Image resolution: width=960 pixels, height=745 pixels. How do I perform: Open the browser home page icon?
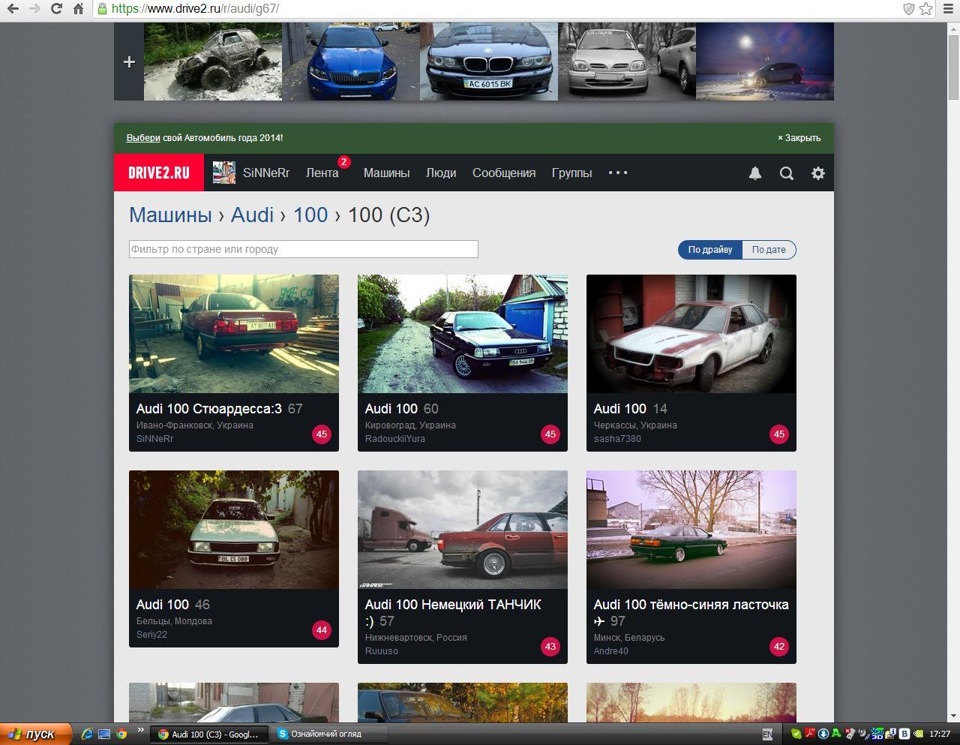tap(78, 9)
